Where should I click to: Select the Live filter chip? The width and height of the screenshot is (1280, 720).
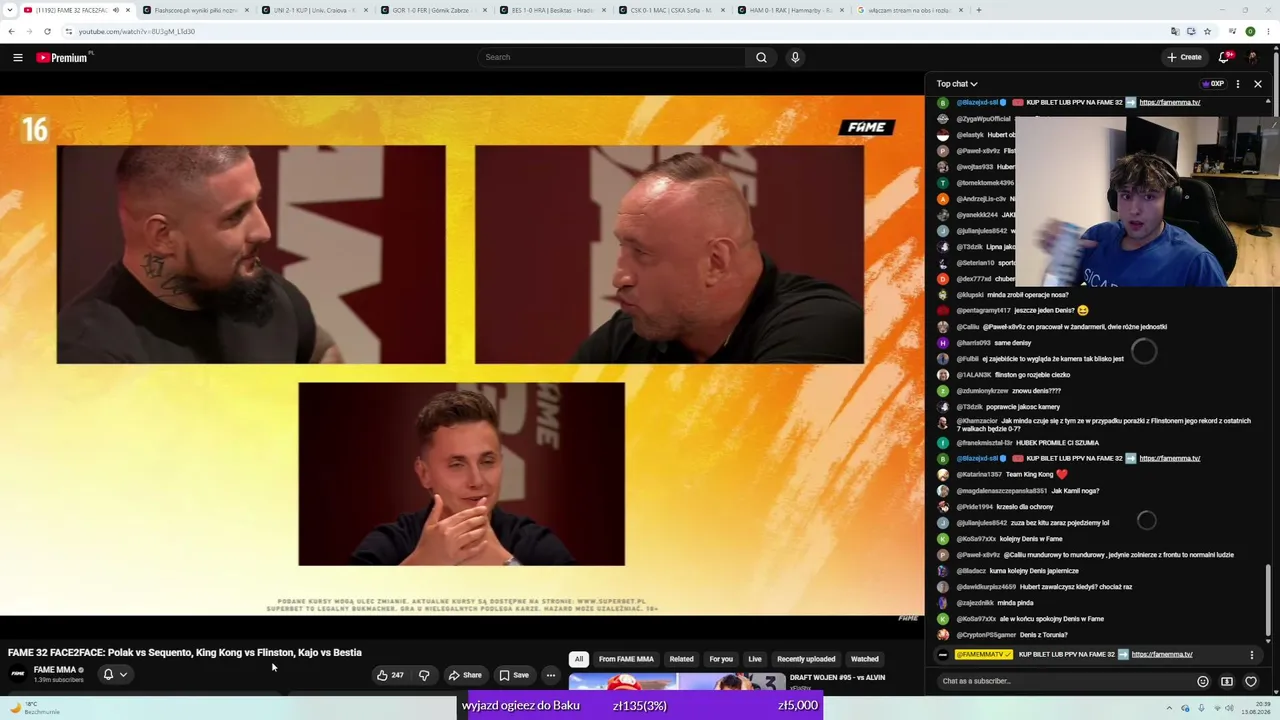tap(755, 659)
